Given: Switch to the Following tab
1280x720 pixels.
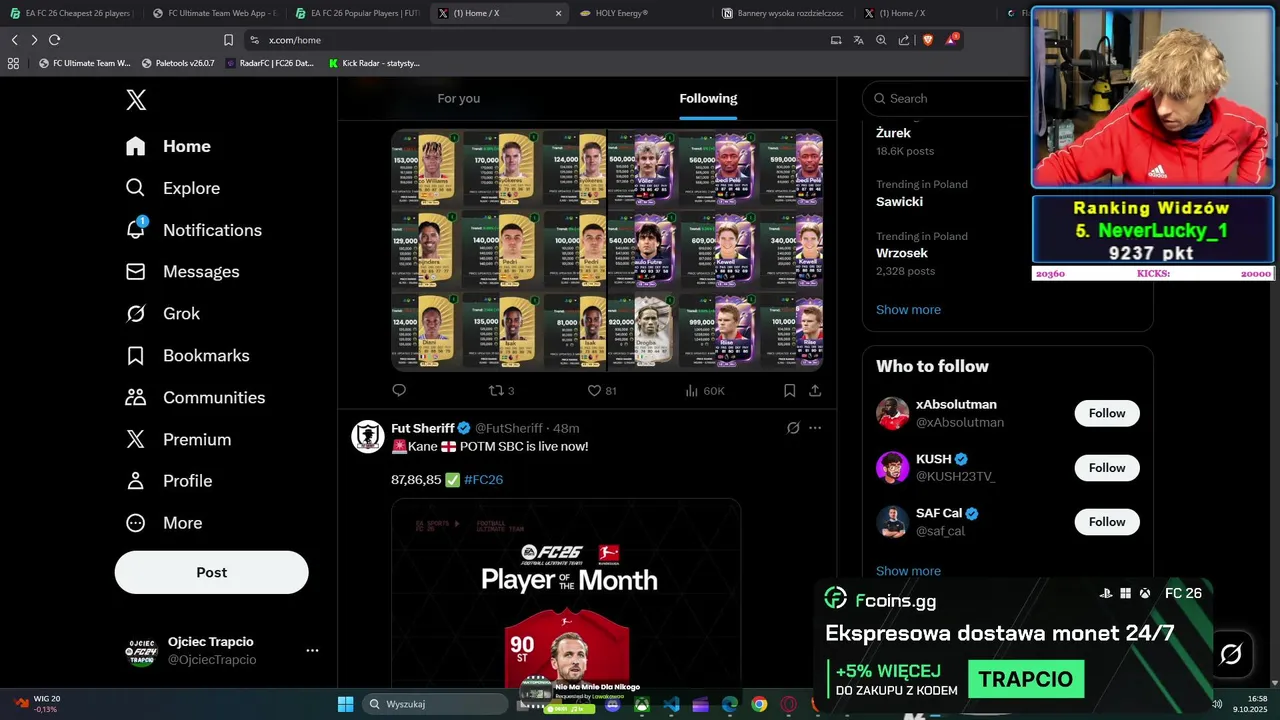Looking at the screenshot, I should pos(708,98).
